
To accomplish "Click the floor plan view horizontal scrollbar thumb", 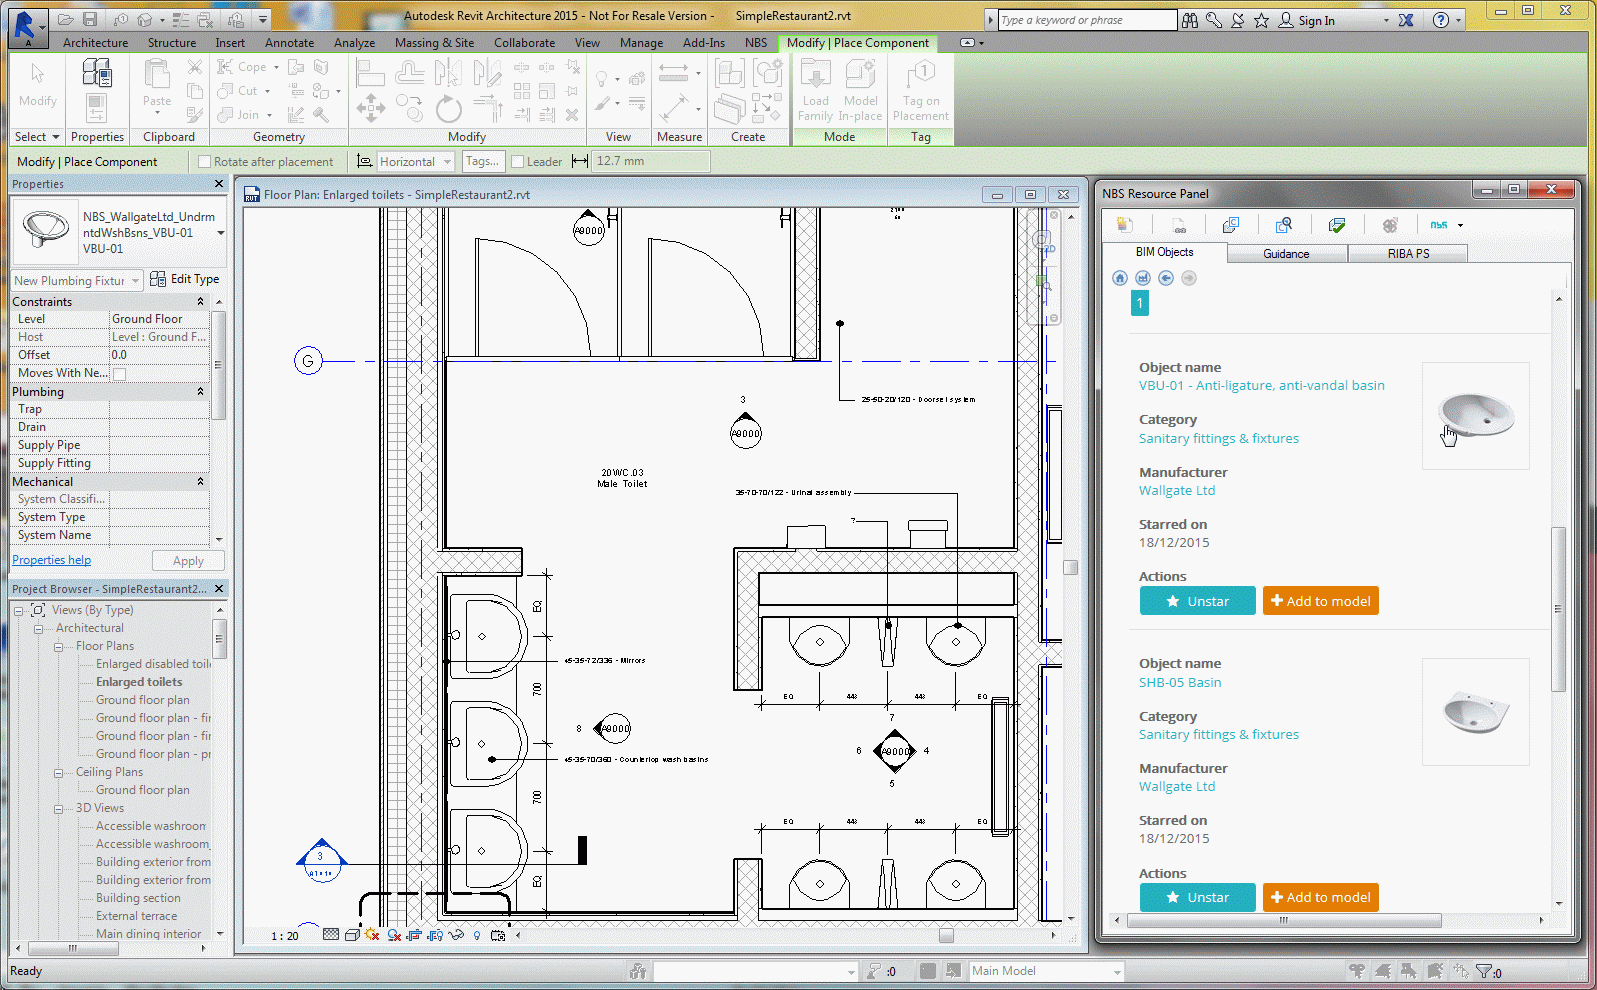I will click(x=946, y=936).
